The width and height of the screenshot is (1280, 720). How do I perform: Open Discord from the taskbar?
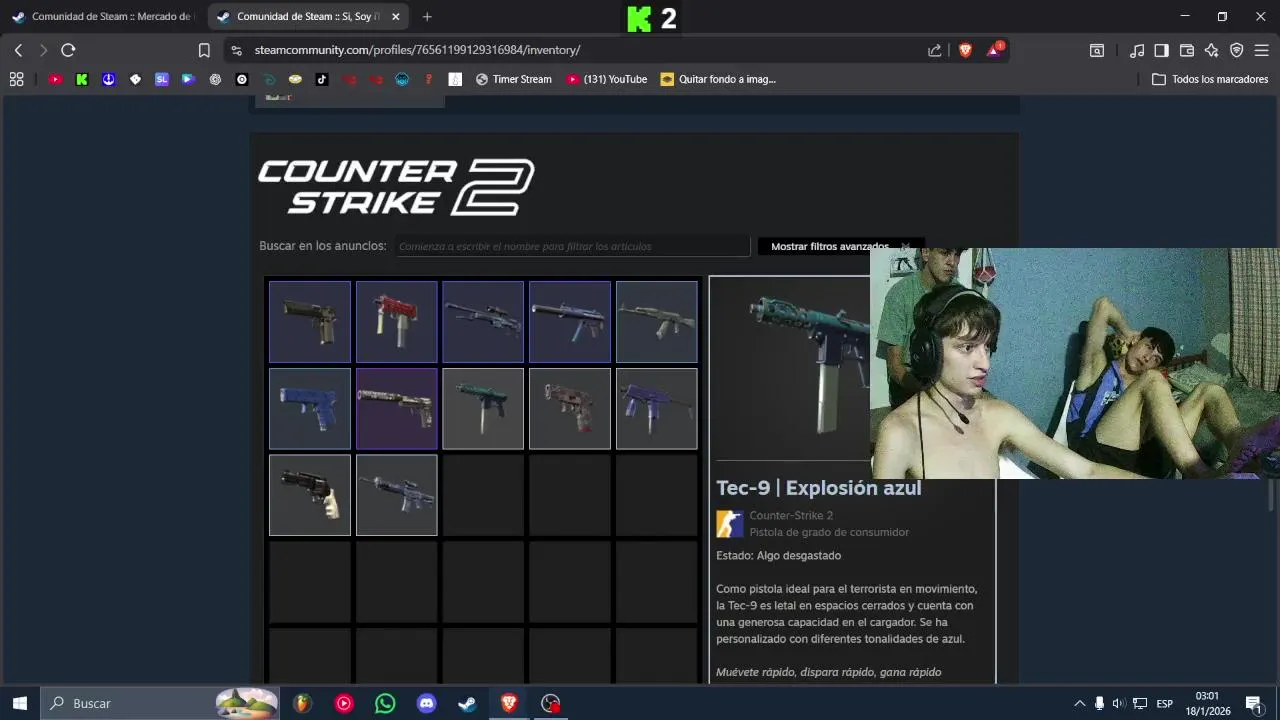427,703
